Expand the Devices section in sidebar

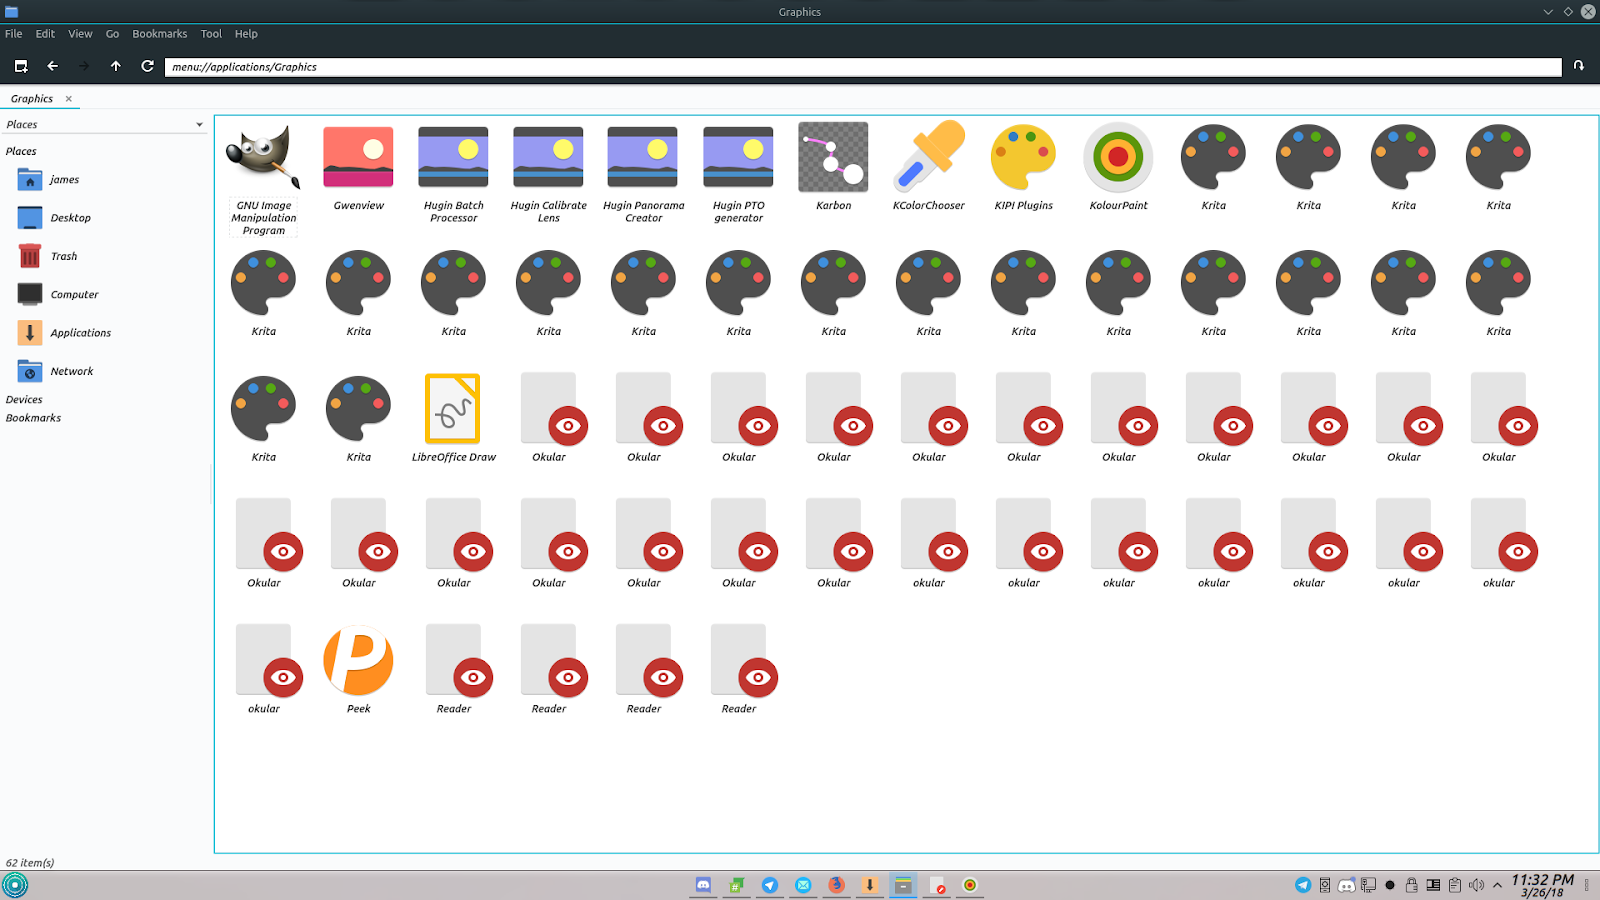click(22, 398)
